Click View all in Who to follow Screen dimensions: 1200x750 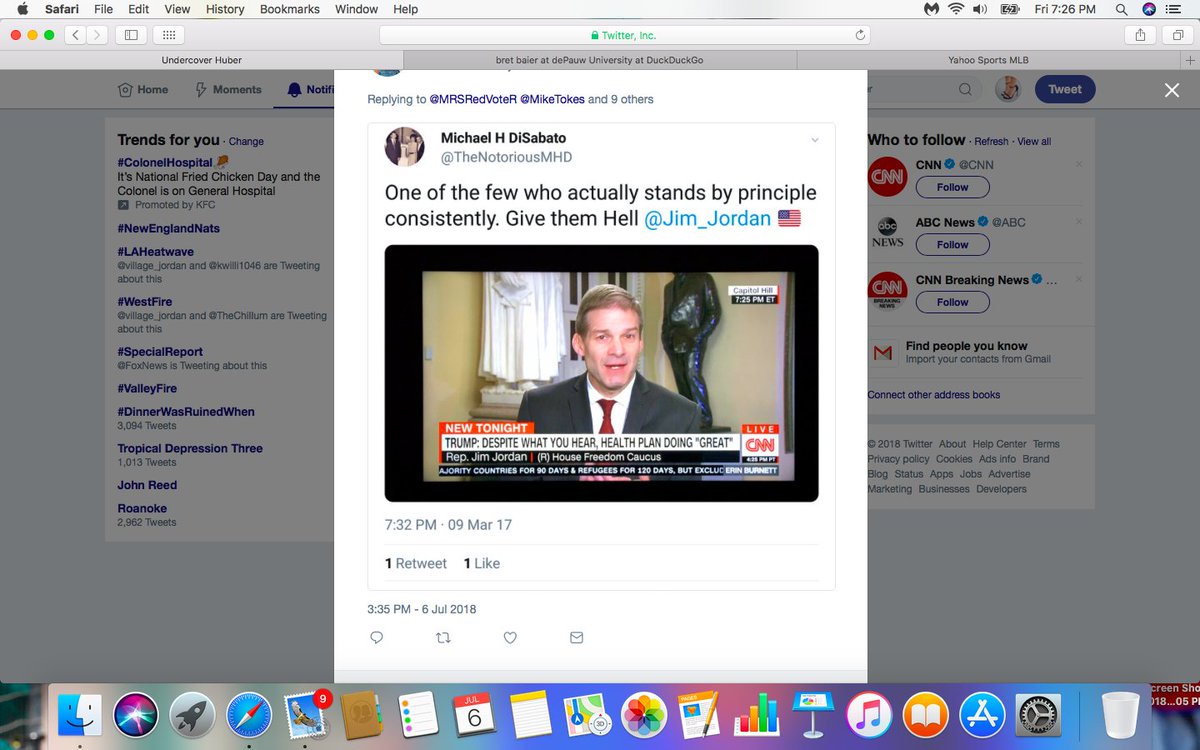click(x=1034, y=142)
